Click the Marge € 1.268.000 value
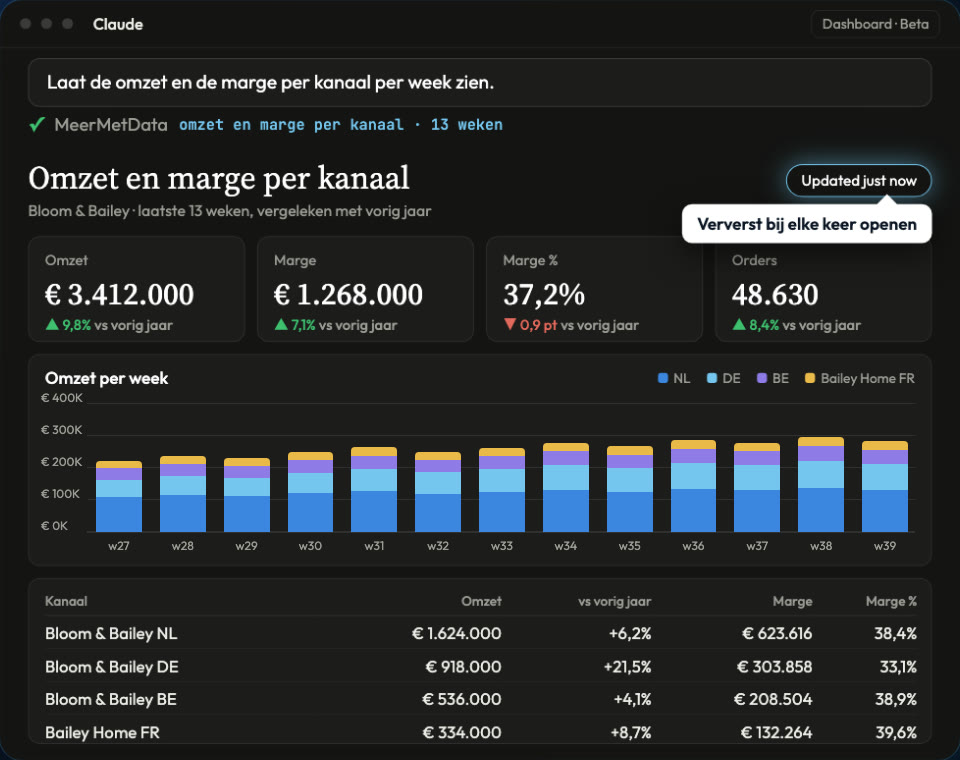 [x=348, y=295]
